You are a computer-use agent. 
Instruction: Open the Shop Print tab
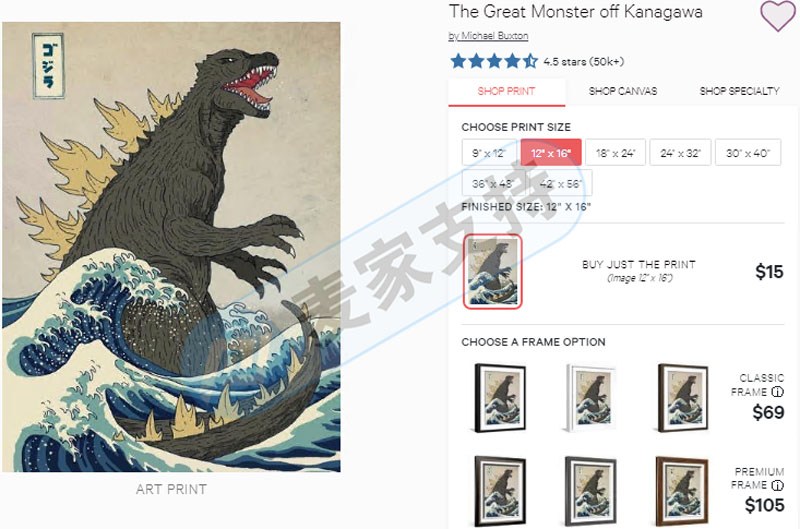pos(507,91)
